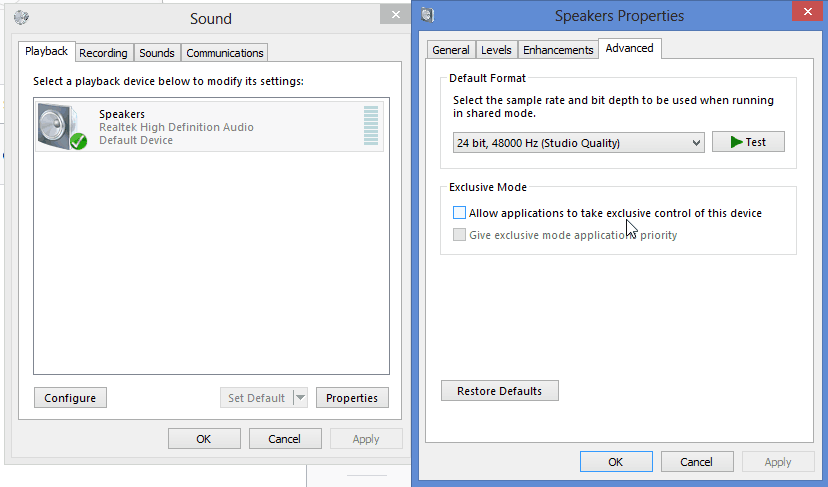Click the Configure button
Screen dimensions: 828x487
pyautogui.click(x=70, y=398)
